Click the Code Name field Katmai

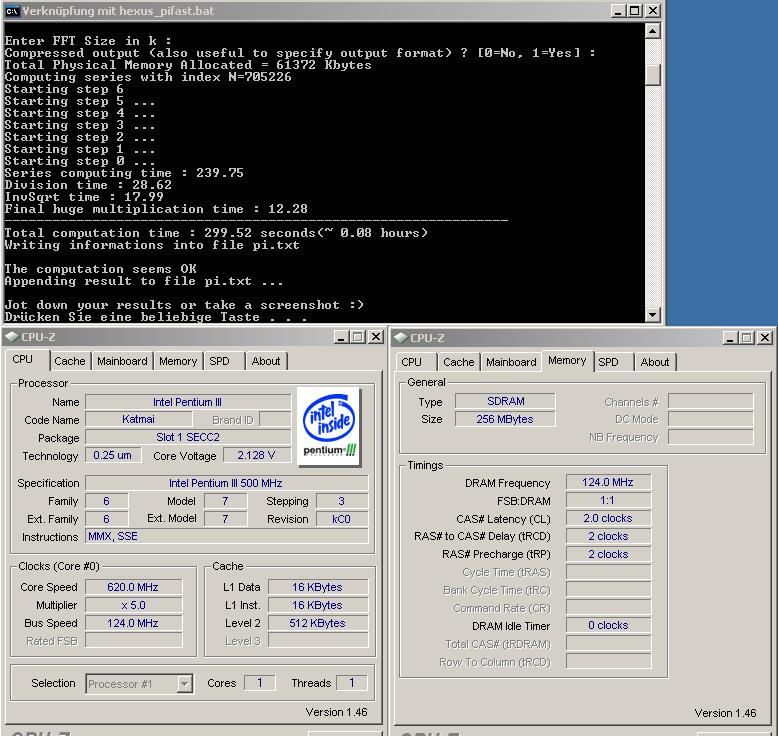click(x=138, y=419)
